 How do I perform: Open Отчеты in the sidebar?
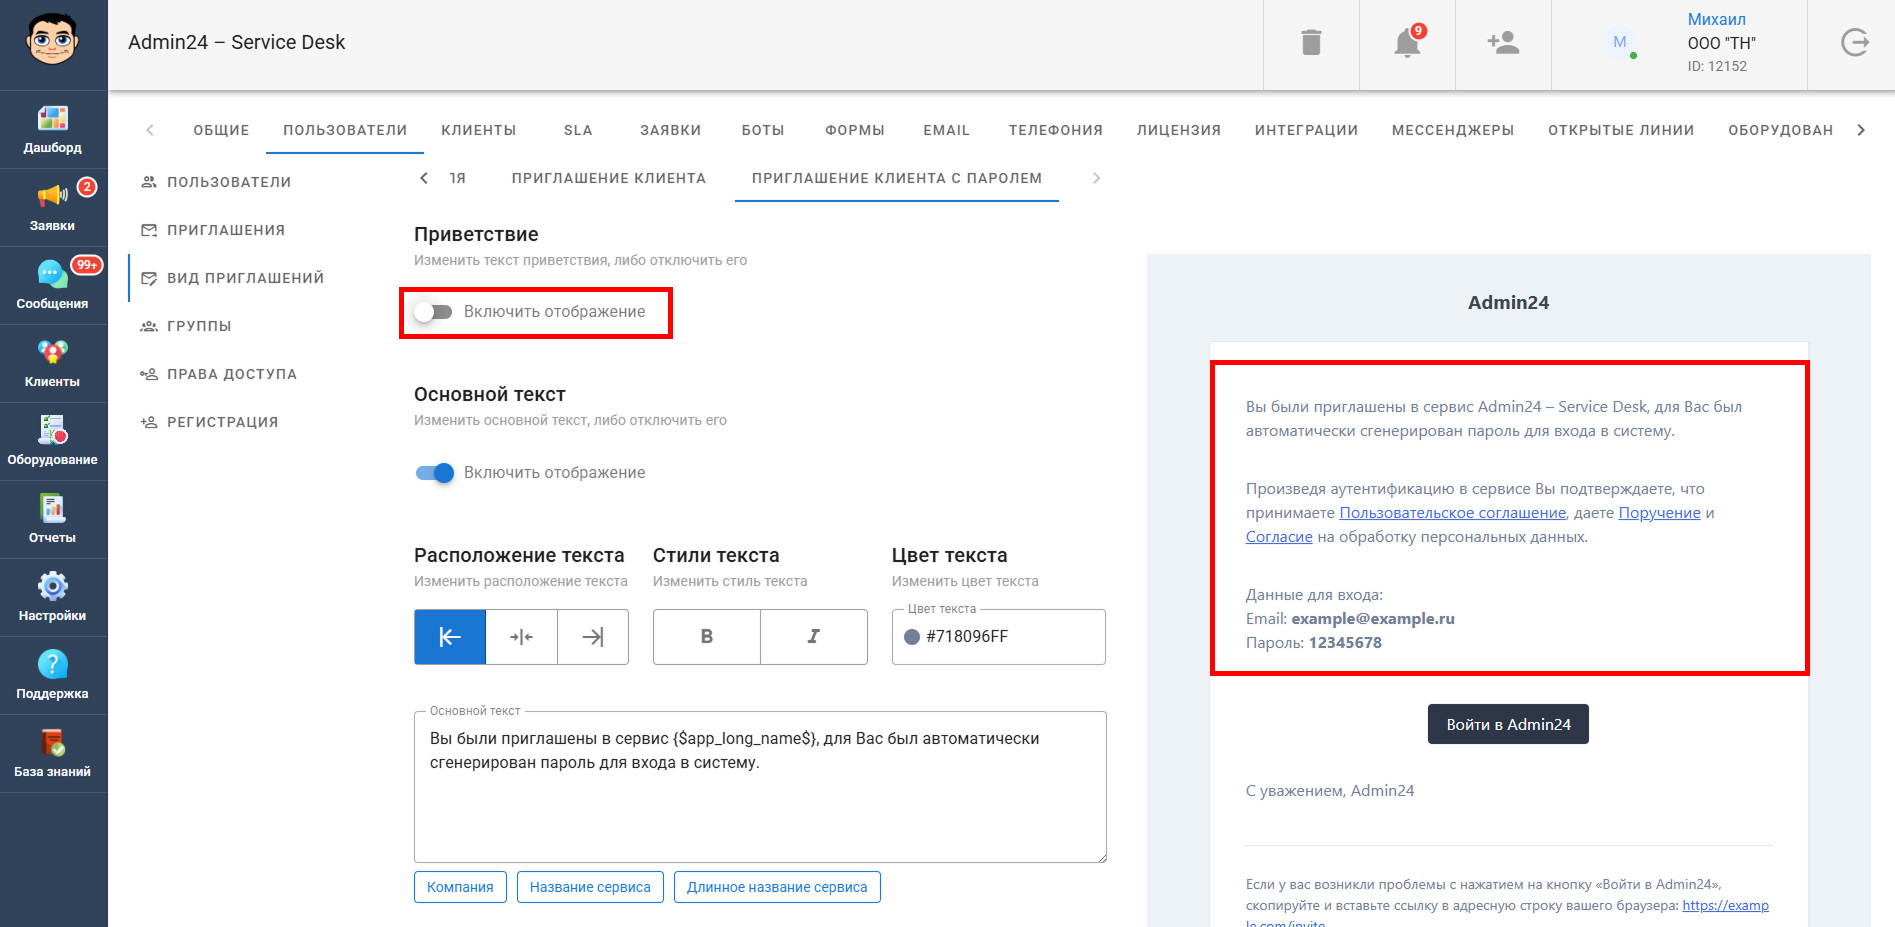[x=53, y=520]
